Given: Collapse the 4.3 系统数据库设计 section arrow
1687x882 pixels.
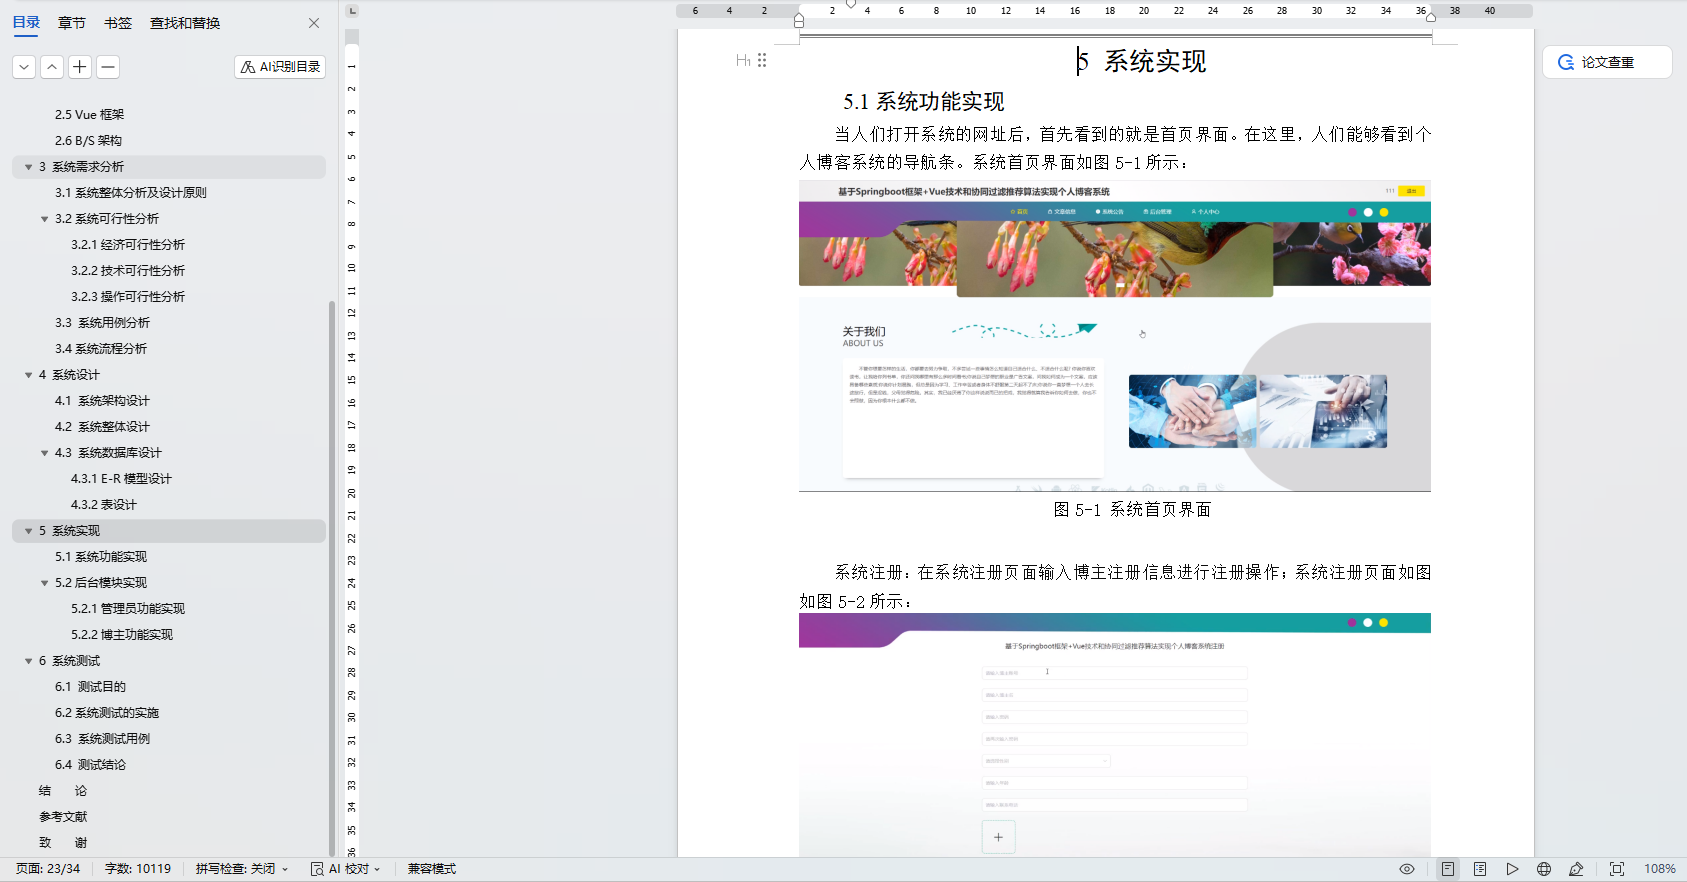Looking at the screenshot, I should [x=44, y=453].
